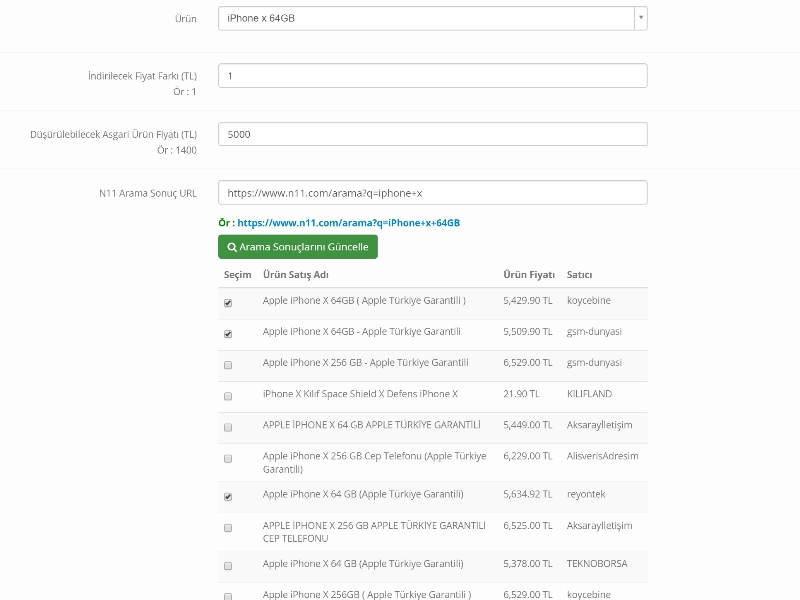This screenshot has height=600, width=800.
Task: Enable the TEKNOBORSA iPhone X 64 GB checkbox
Action: [x=228, y=566]
